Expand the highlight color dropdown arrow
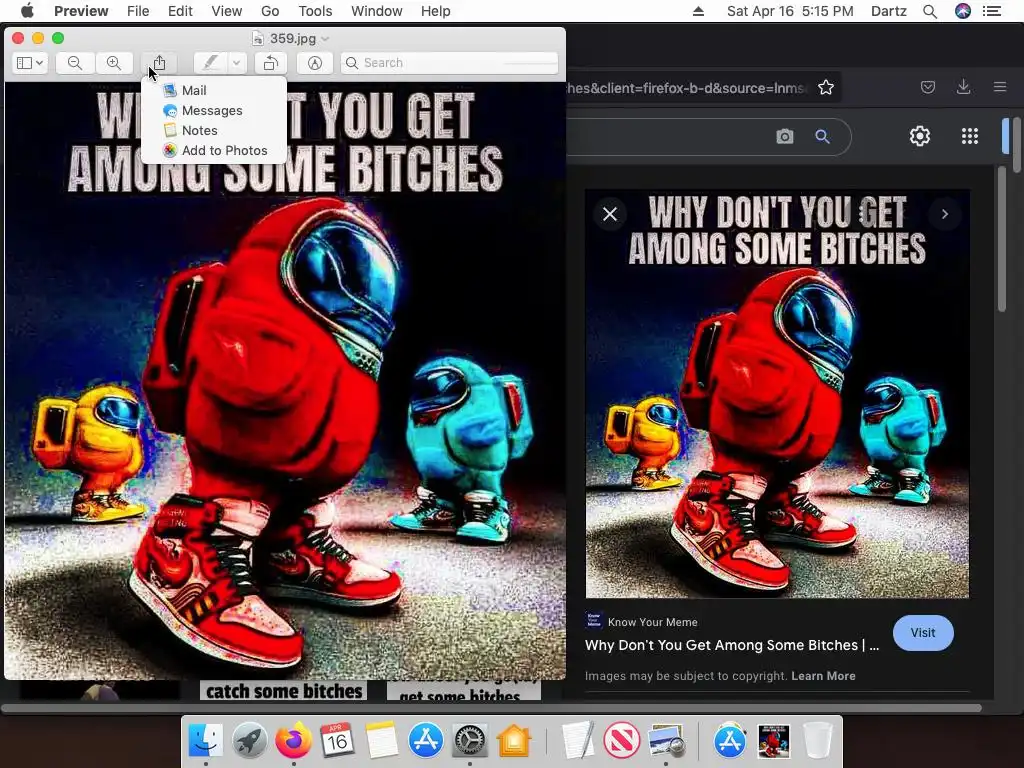 tap(236, 63)
